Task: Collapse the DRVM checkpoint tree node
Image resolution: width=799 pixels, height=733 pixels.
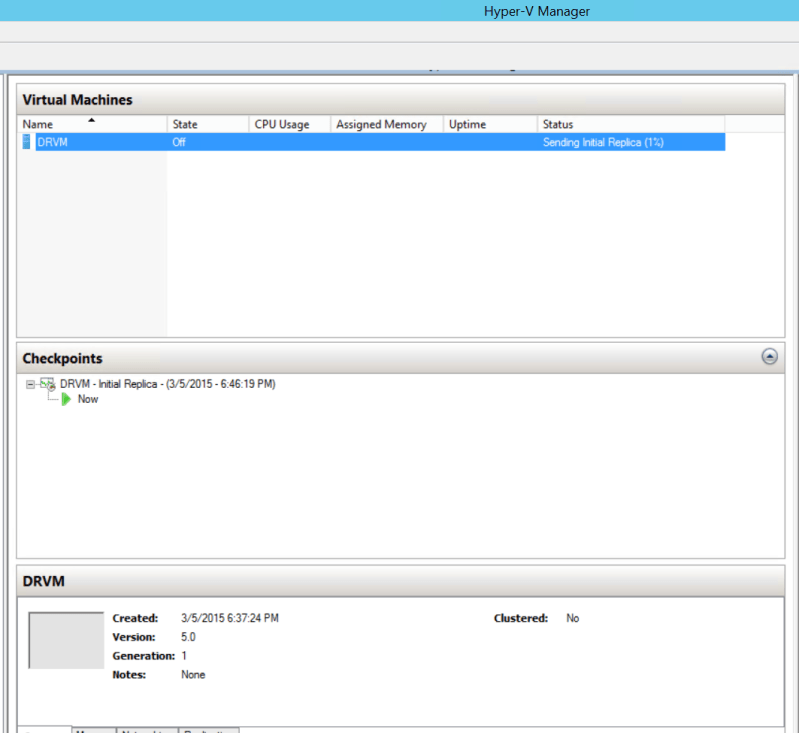Action: [31, 384]
